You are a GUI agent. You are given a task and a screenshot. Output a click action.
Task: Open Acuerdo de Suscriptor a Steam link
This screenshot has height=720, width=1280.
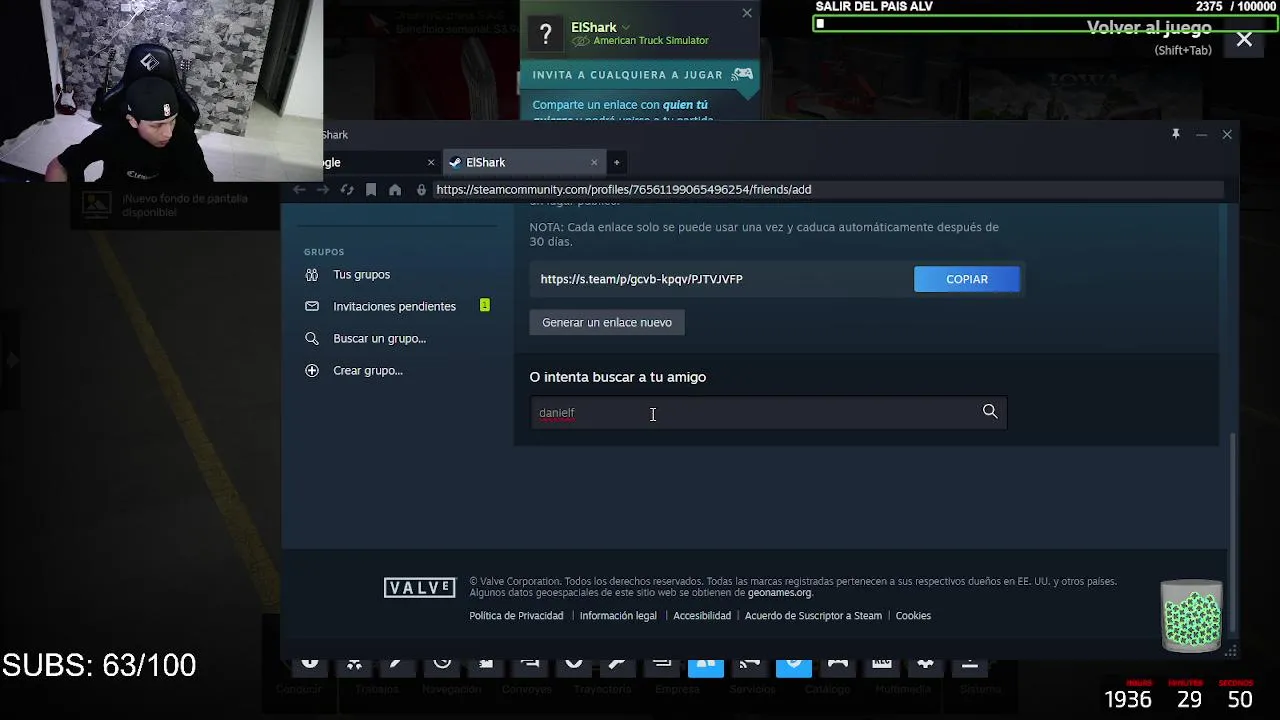click(813, 615)
